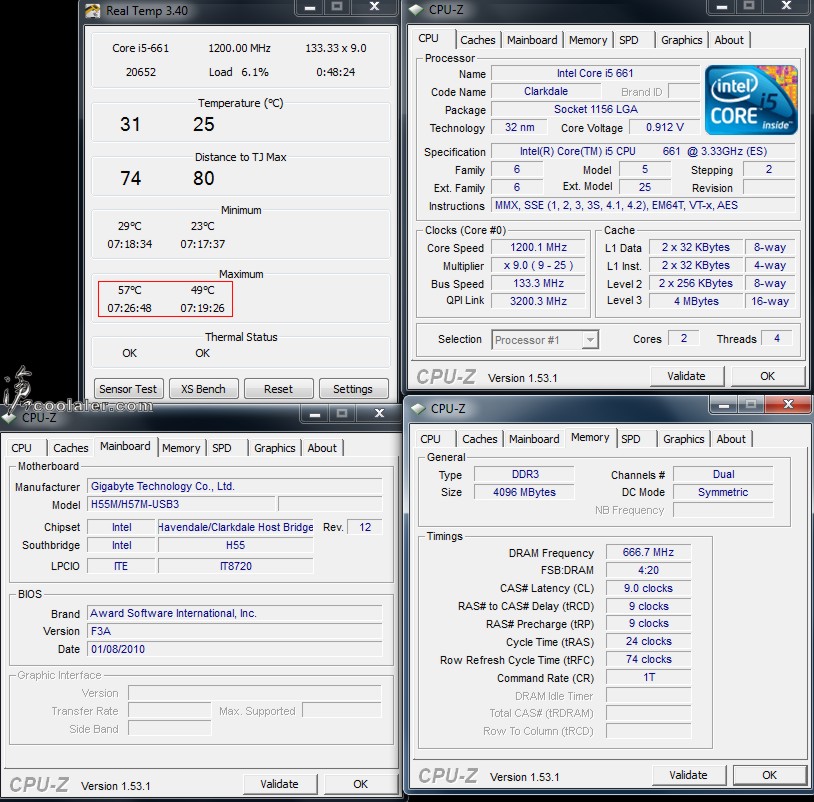Click the CAS# Latency value '9.0 clocks'
This screenshot has height=802, width=814.
(648, 589)
